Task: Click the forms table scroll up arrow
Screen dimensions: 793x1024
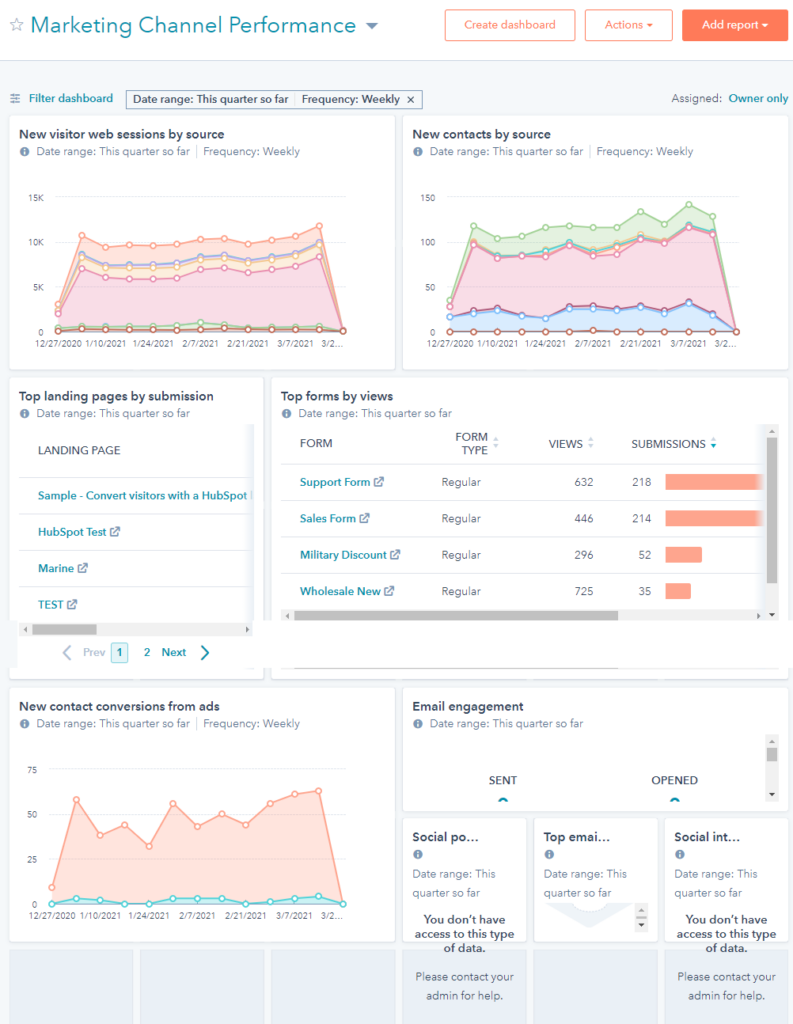Action: (x=772, y=431)
